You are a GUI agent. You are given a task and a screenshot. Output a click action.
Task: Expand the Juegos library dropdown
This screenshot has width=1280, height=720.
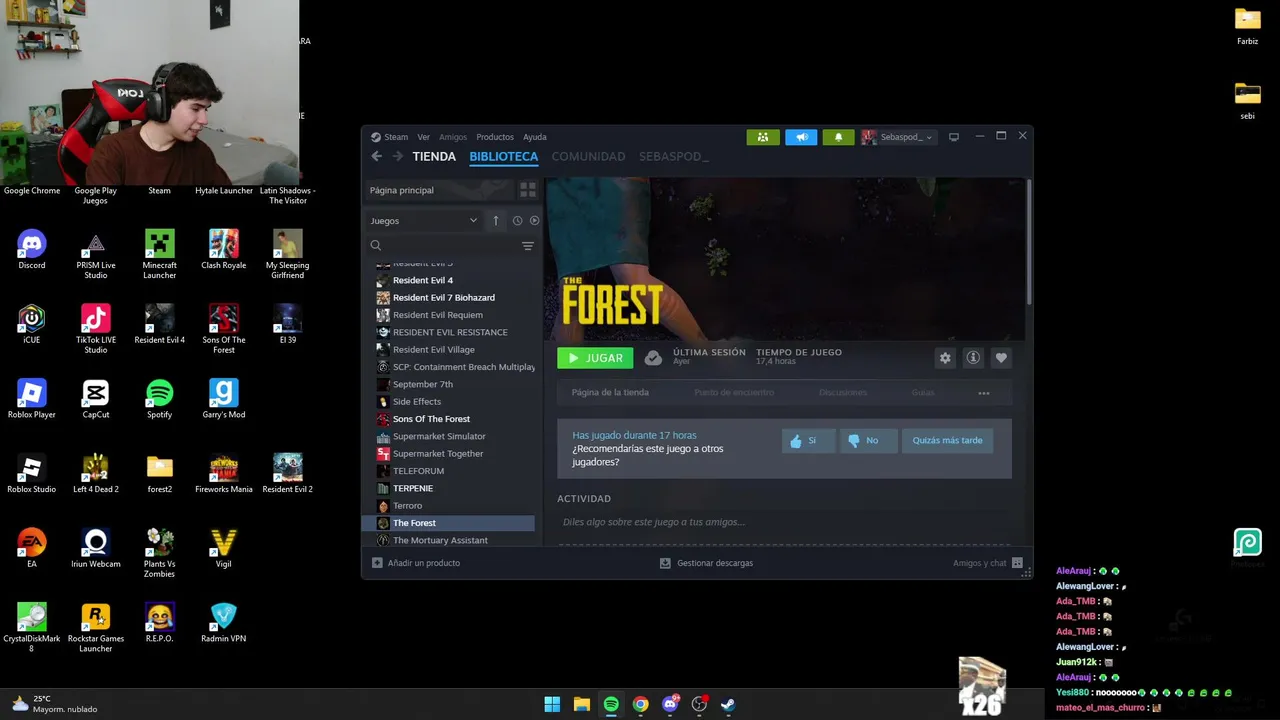[x=424, y=220]
